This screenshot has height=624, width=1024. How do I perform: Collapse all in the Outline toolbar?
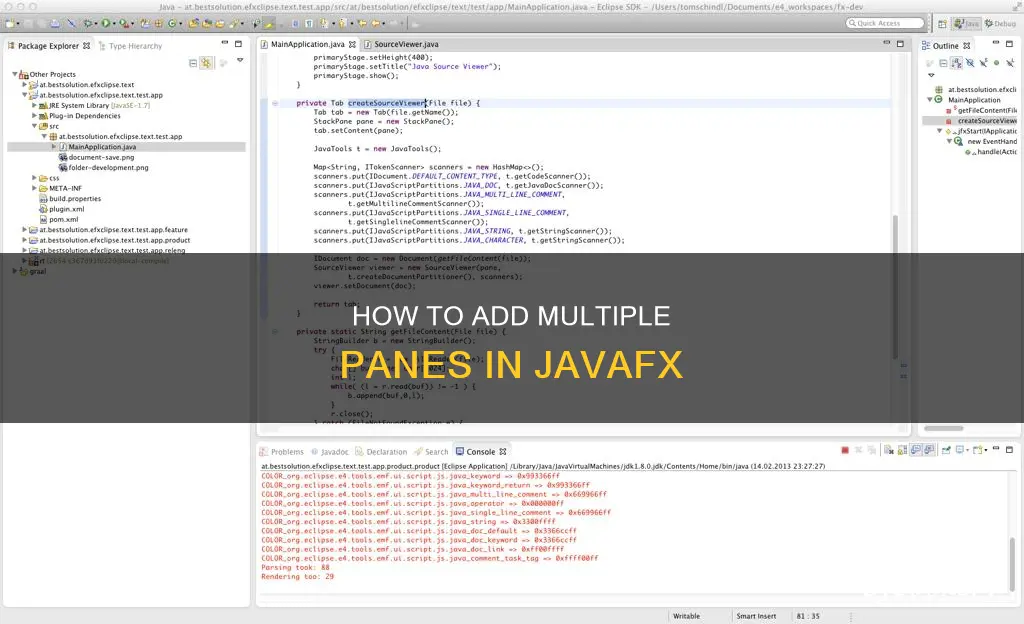pos(943,63)
